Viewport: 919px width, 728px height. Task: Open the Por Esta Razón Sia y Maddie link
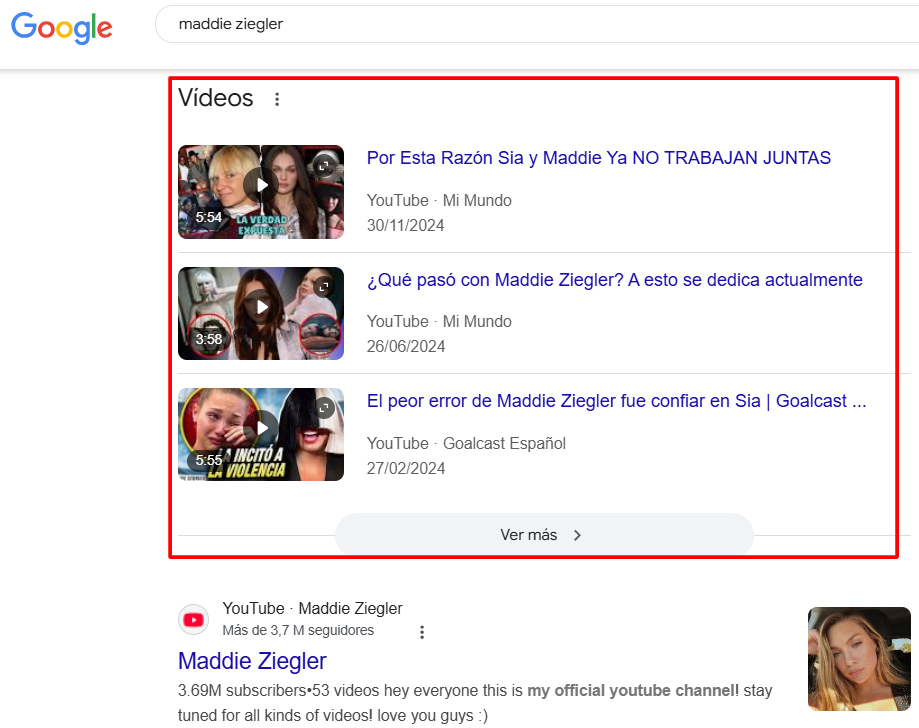coord(598,158)
